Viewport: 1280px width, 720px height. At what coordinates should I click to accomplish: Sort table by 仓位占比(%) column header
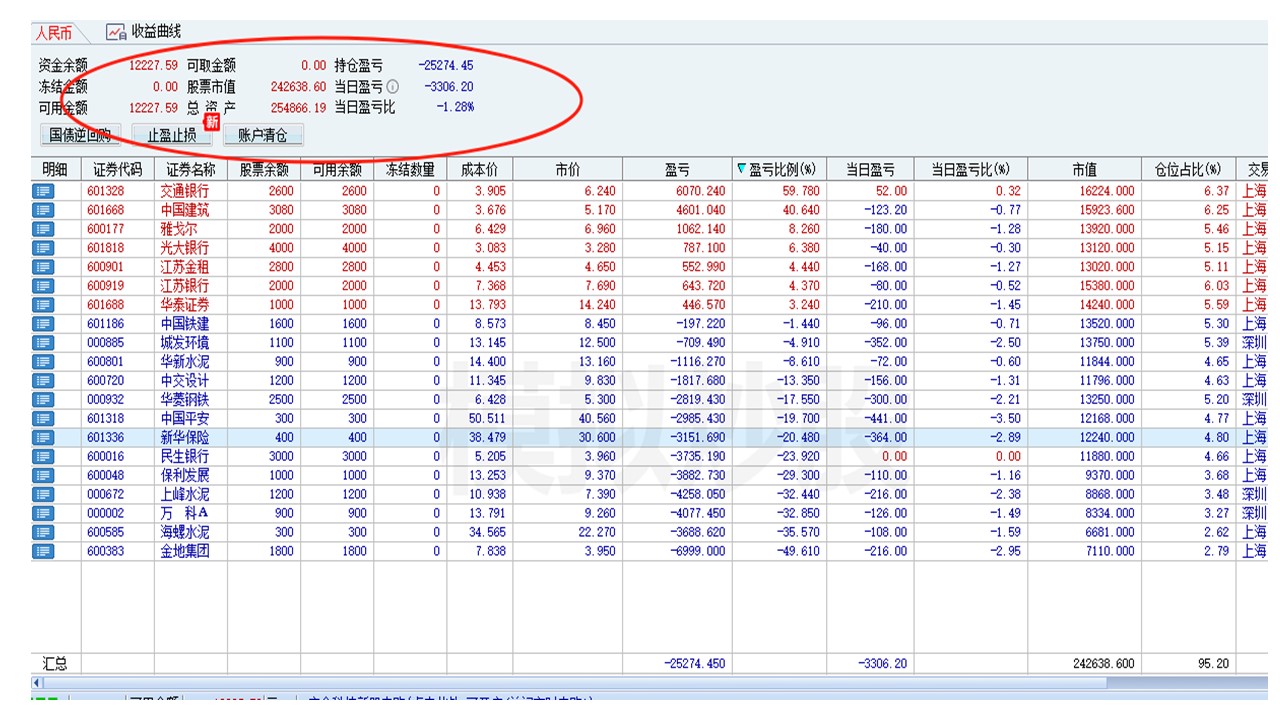click(1188, 170)
